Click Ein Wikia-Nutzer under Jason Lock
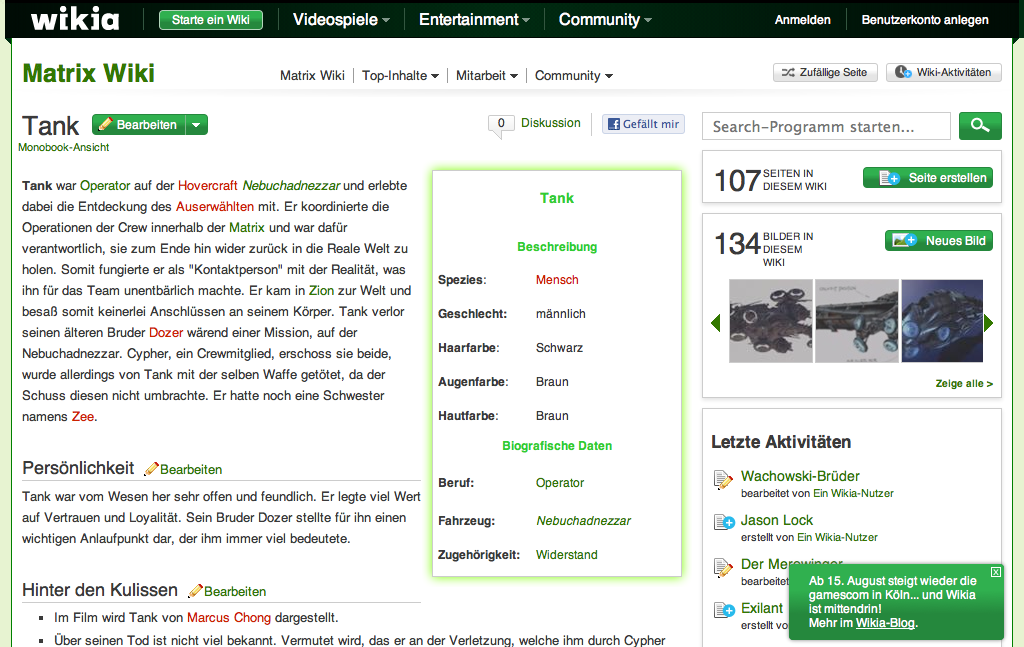 [837, 537]
